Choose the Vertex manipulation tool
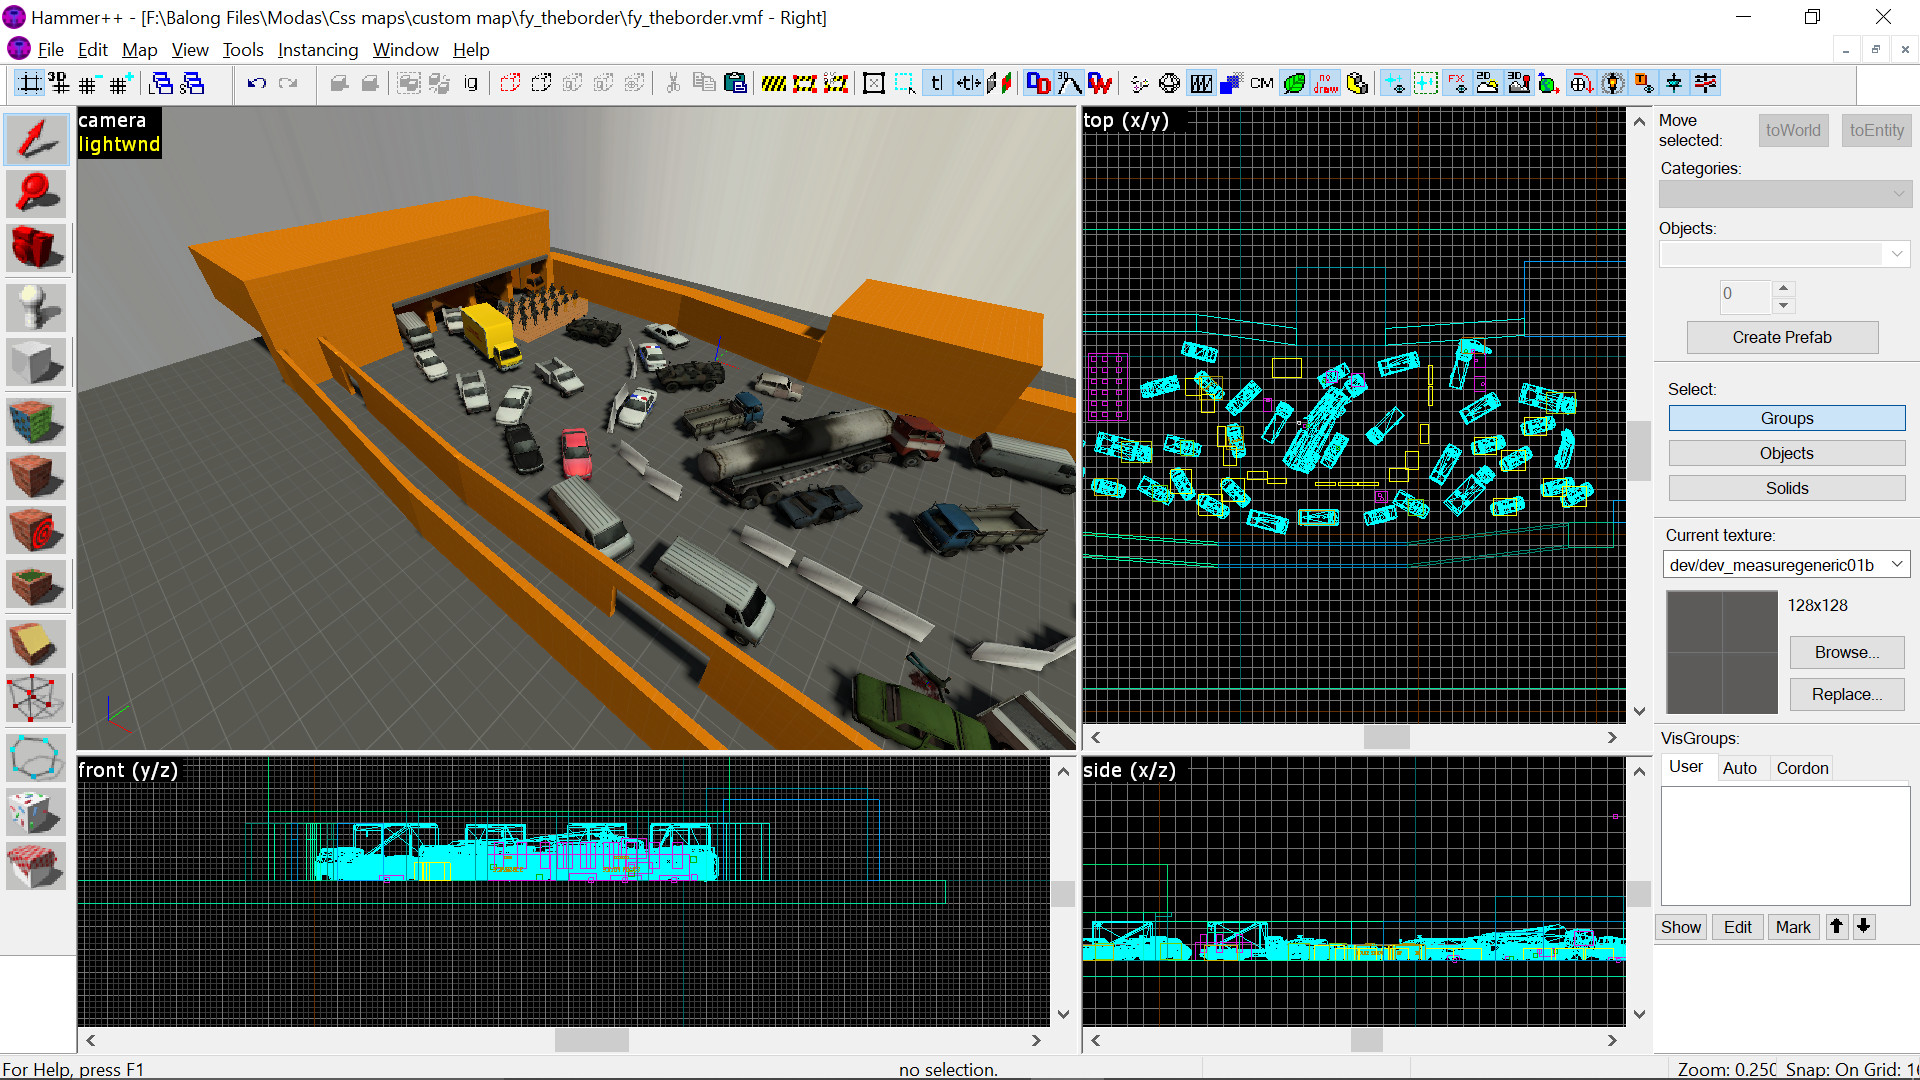 [36, 698]
